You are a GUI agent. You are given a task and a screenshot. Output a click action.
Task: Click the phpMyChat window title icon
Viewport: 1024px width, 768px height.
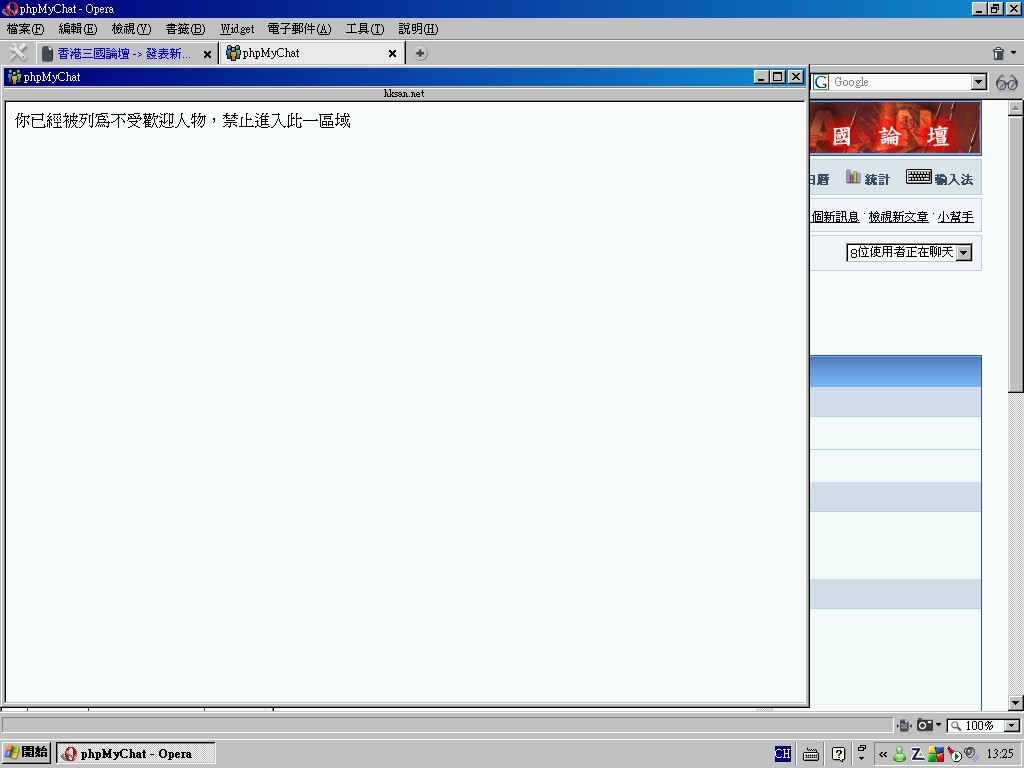[14, 77]
